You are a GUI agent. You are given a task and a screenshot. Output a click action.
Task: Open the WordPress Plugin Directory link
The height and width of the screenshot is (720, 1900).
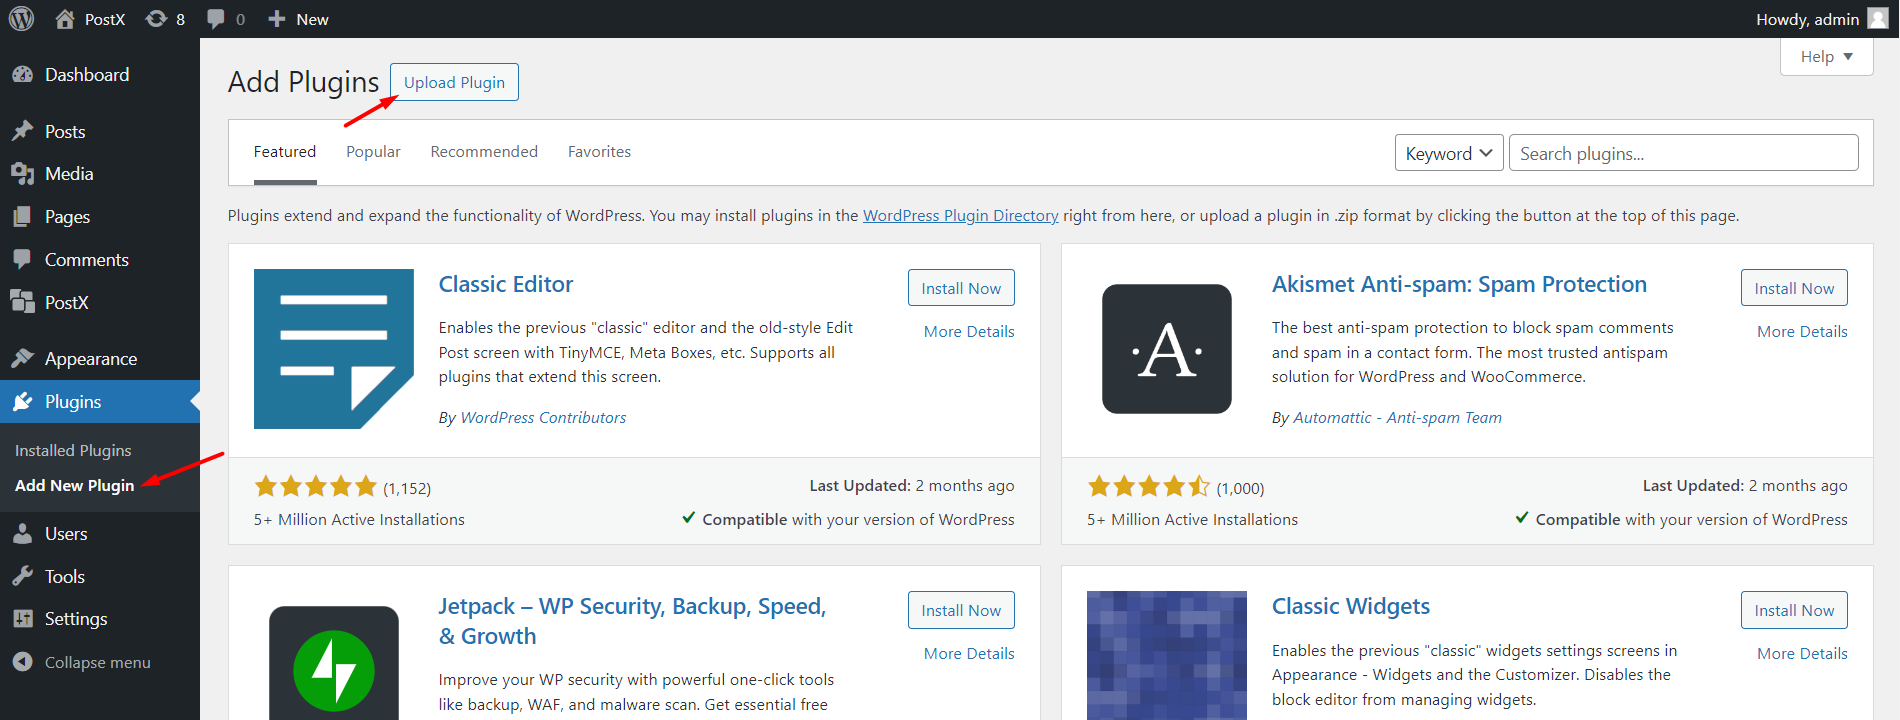tap(960, 216)
